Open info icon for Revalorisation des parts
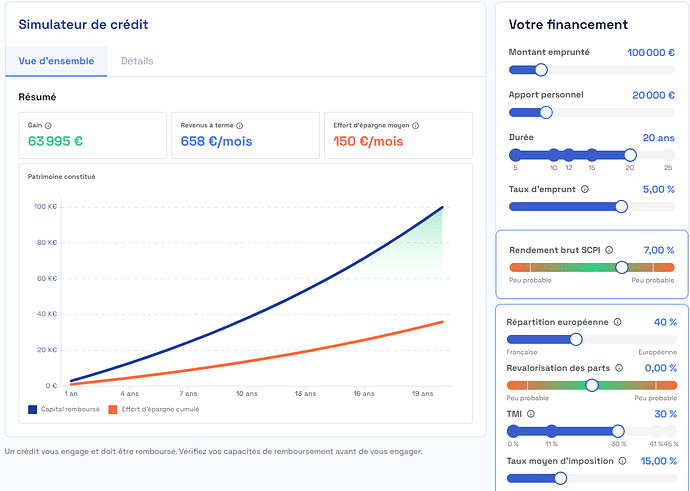Image resolution: width=690 pixels, height=491 pixels. click(619, 368)
